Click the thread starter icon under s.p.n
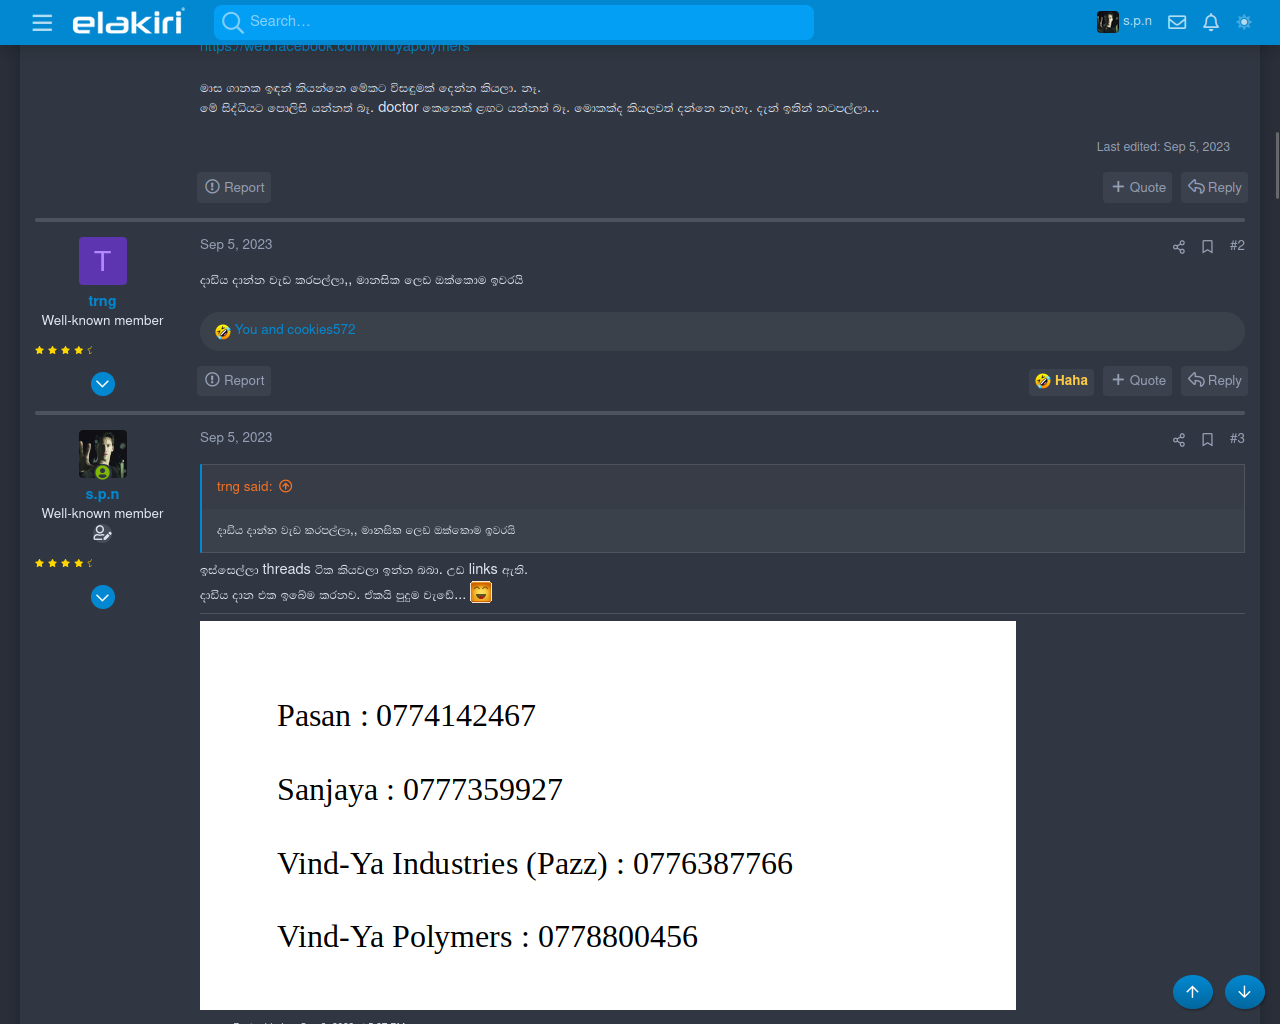1280x1024 pixels. (x=102, y=533)
